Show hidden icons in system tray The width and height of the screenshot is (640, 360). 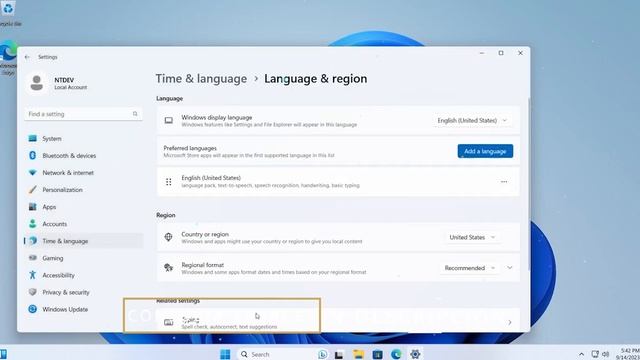point(581,354)
